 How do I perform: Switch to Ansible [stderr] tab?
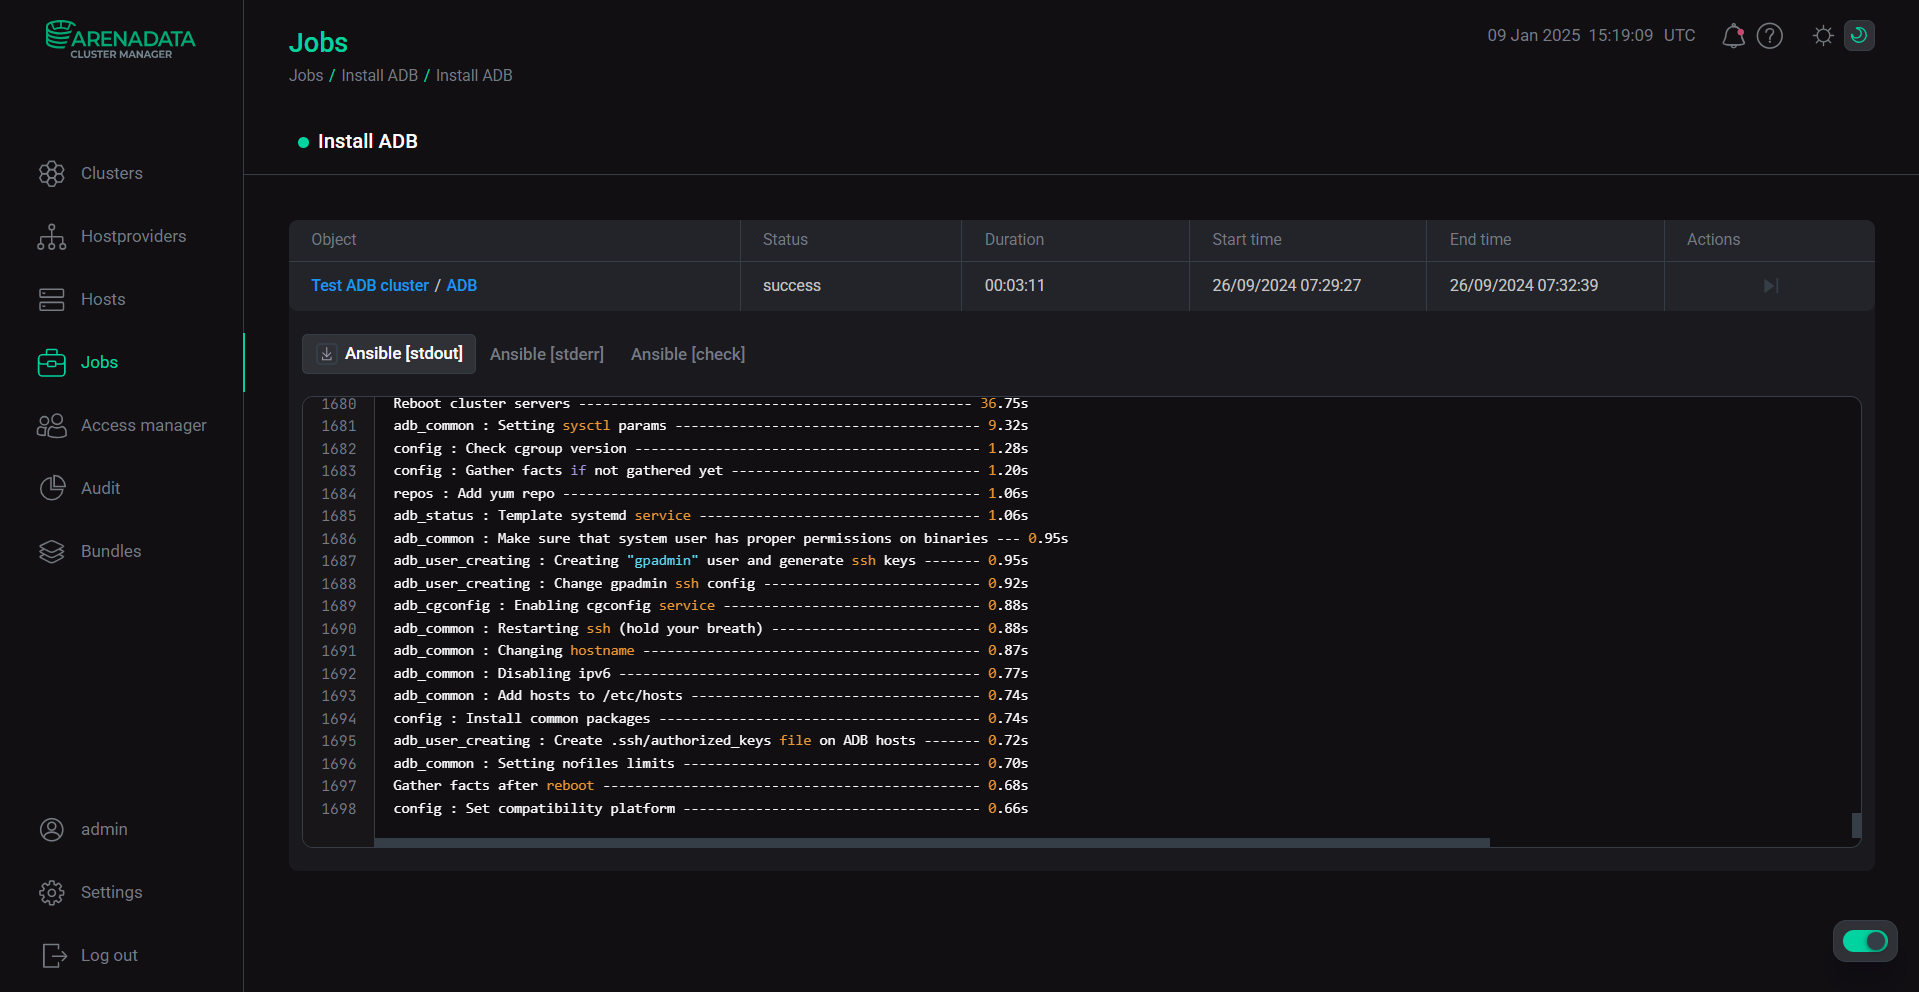(x=547, y=354)
